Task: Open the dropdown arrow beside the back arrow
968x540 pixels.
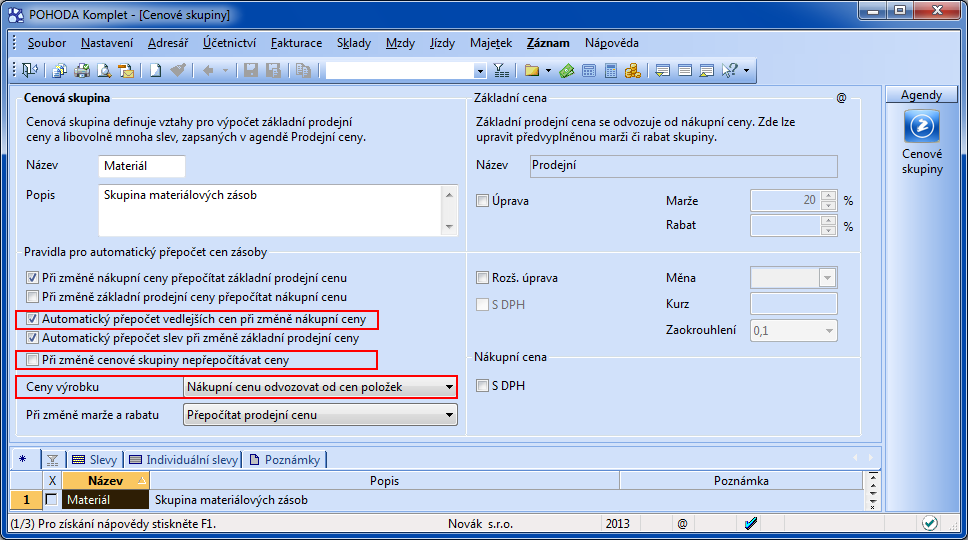Action: pyautogui.click(x=225, y=71)
